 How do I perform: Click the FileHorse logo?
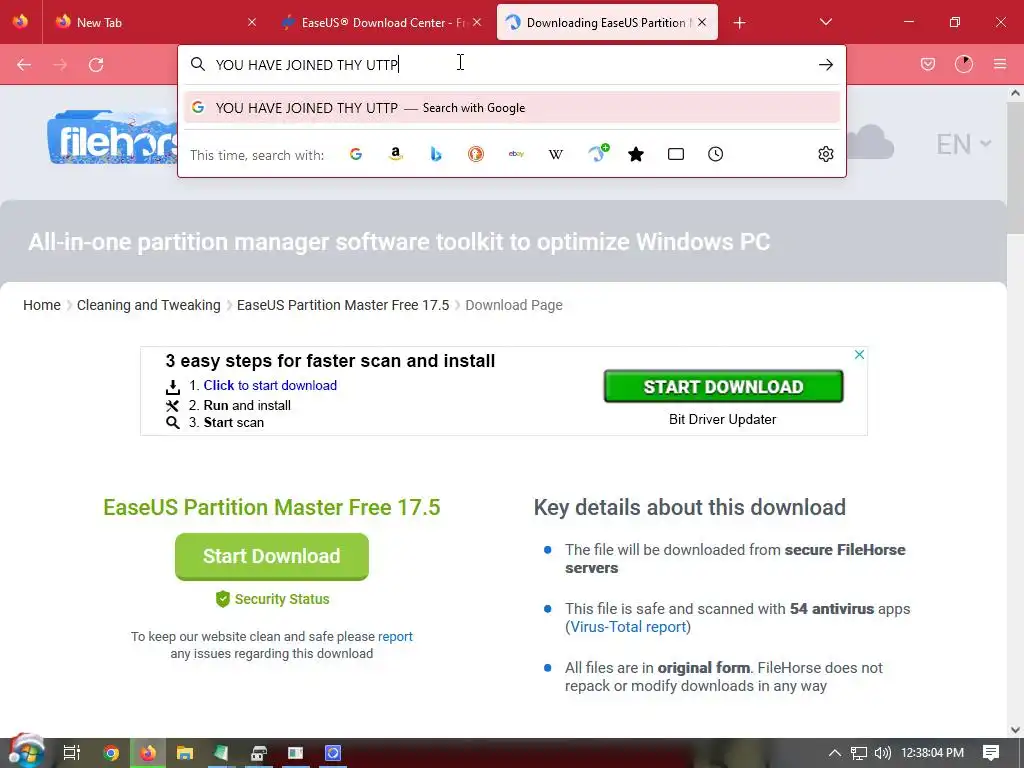pos(112,138)
